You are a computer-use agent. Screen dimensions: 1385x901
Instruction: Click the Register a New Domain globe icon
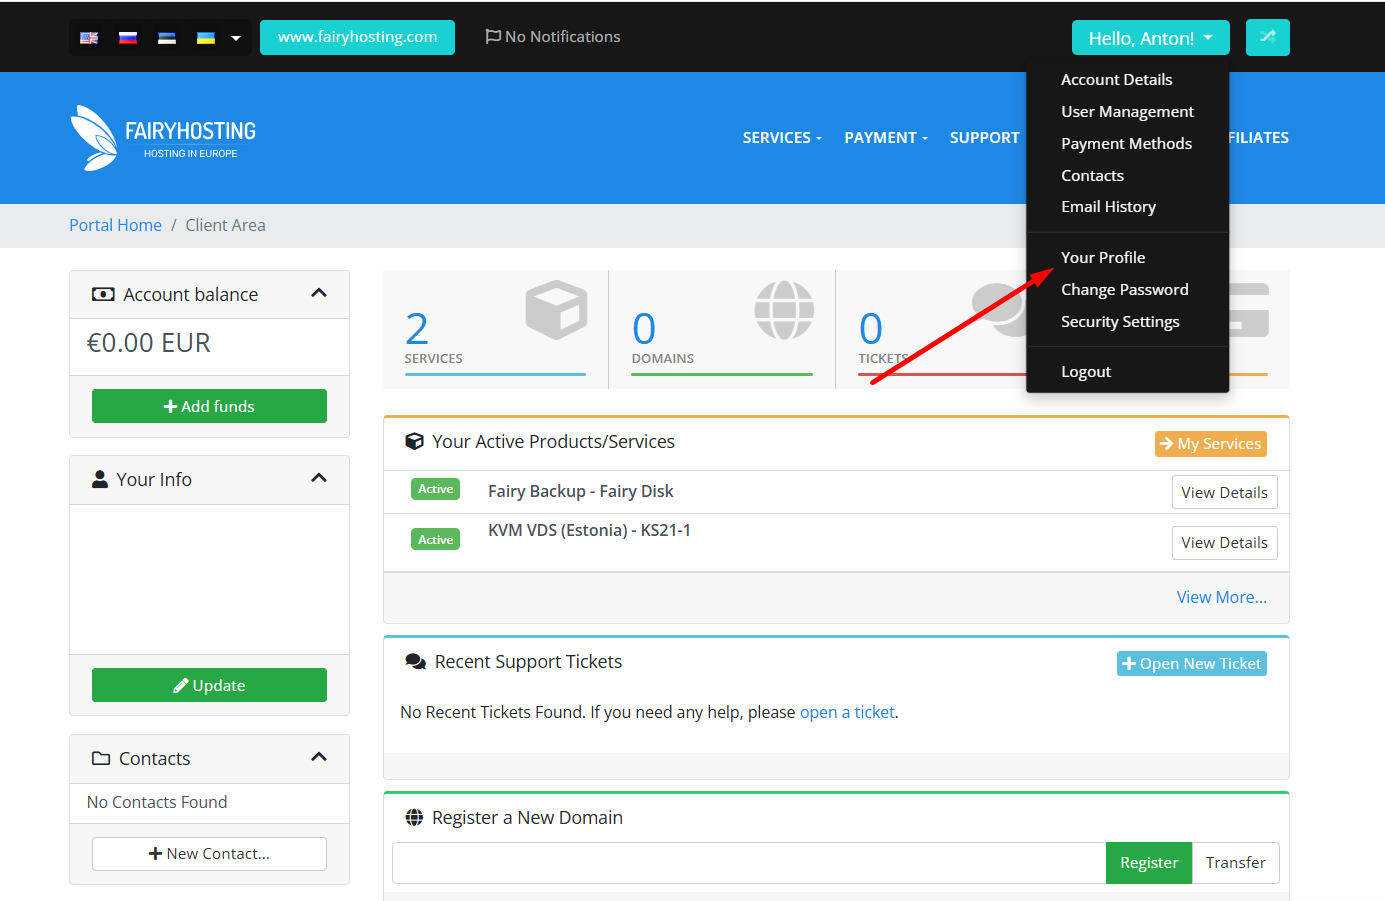(414, 818)
